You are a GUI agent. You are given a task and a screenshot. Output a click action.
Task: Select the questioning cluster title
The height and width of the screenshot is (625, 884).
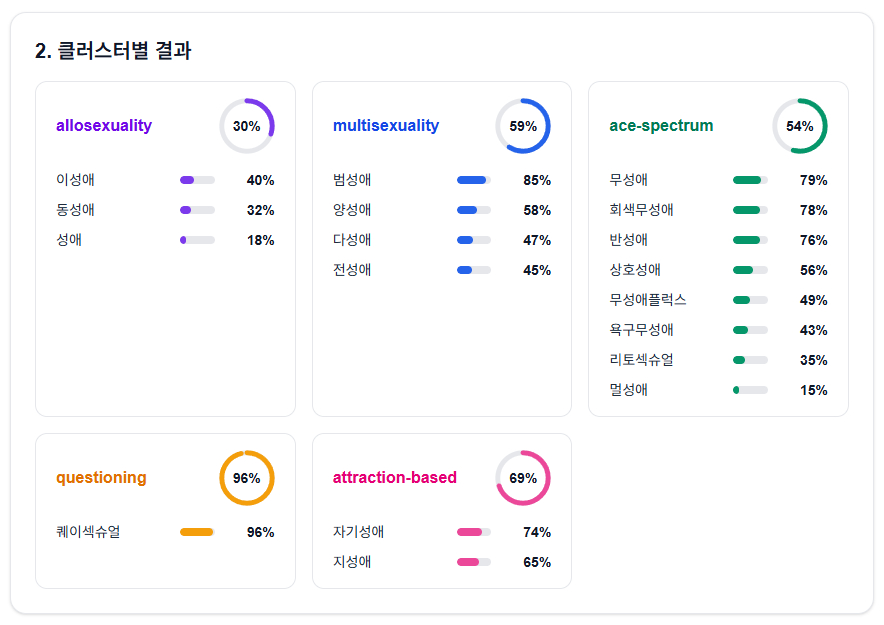[101, 478]
